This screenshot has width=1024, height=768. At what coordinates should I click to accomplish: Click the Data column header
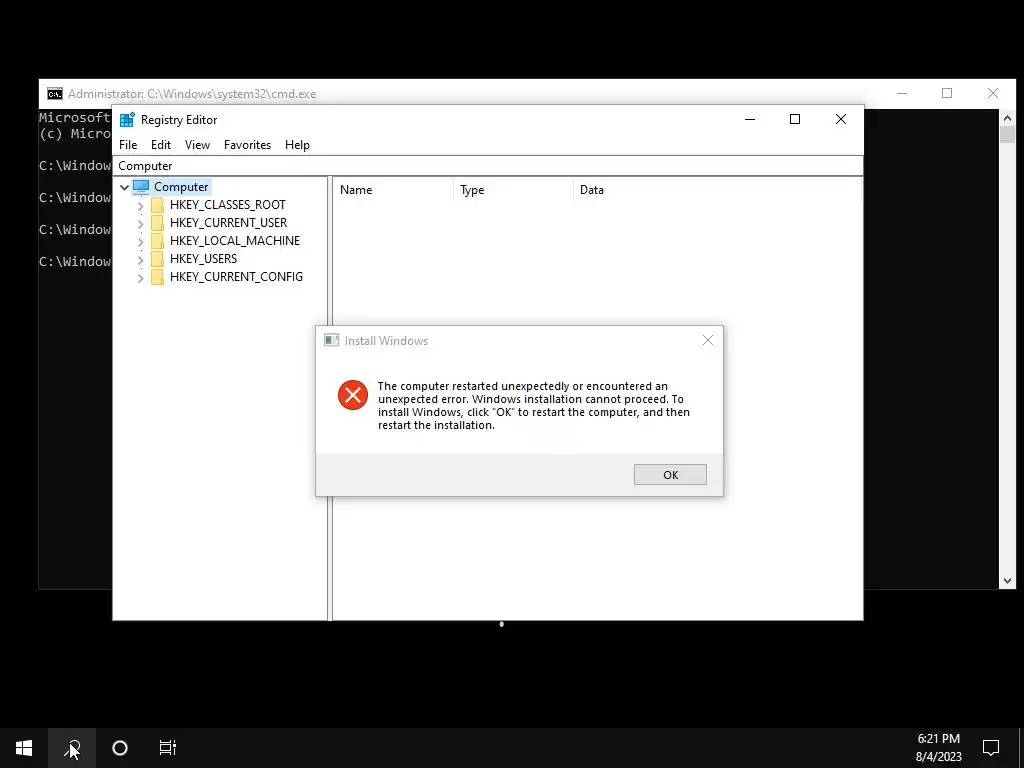point(717,190)
